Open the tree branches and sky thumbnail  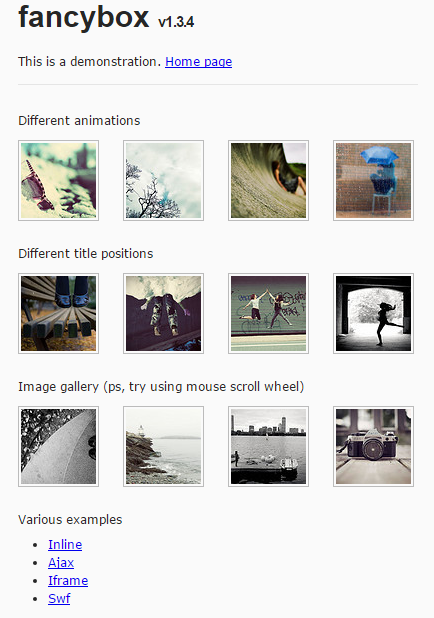[163, 180]
